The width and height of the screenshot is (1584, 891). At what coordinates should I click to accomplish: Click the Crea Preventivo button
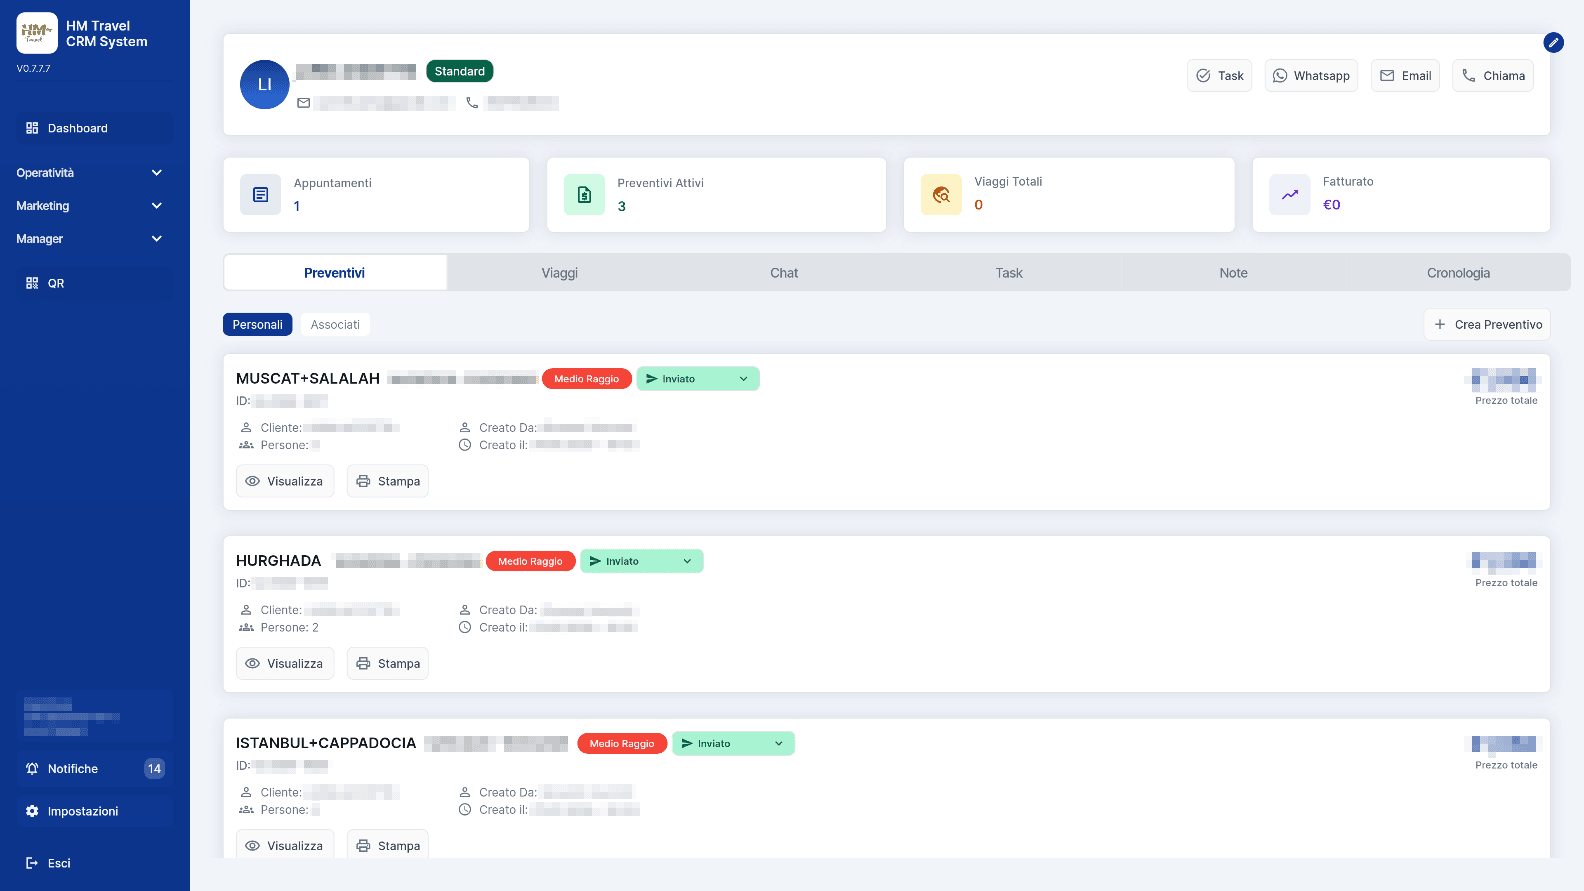(x=1487, y=325)
